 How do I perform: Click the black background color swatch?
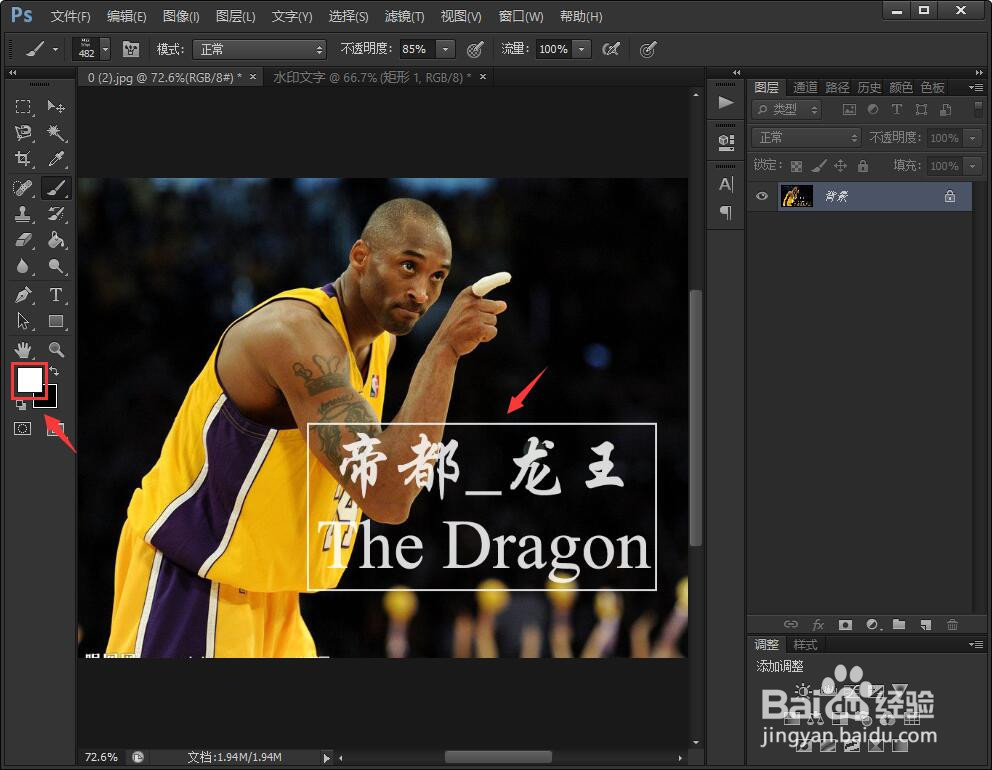point(49,399)
